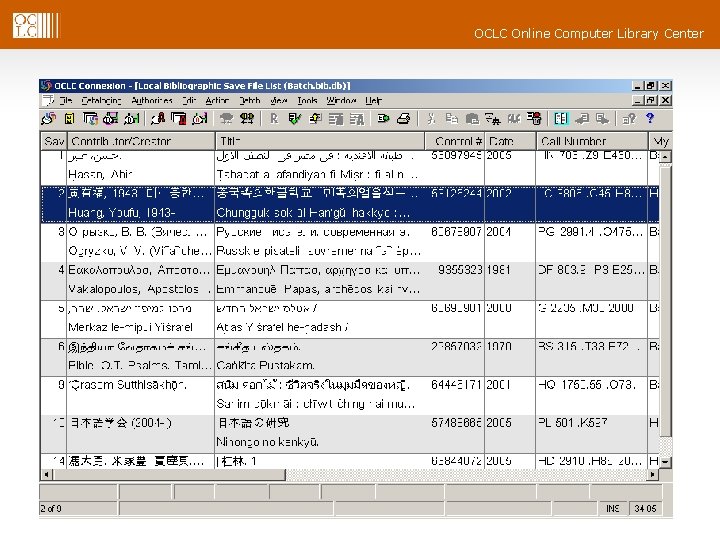Sort by the Date column header
The image size is (720, 540).
[x=510, y=141]
